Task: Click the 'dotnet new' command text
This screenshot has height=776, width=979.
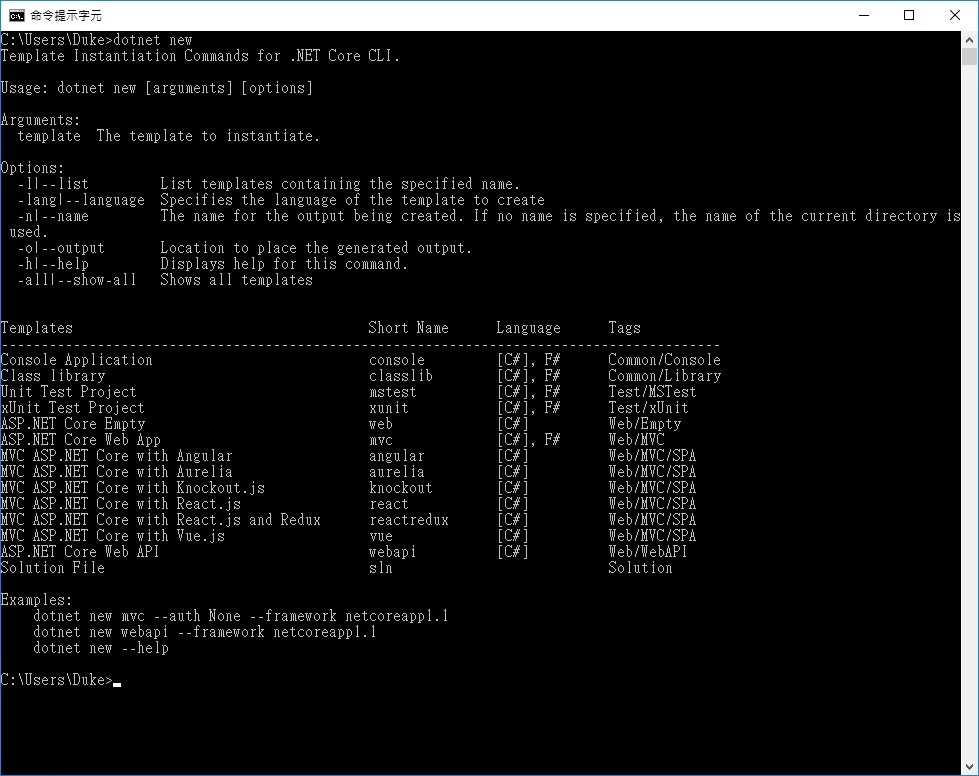Action: click(153, 40)
